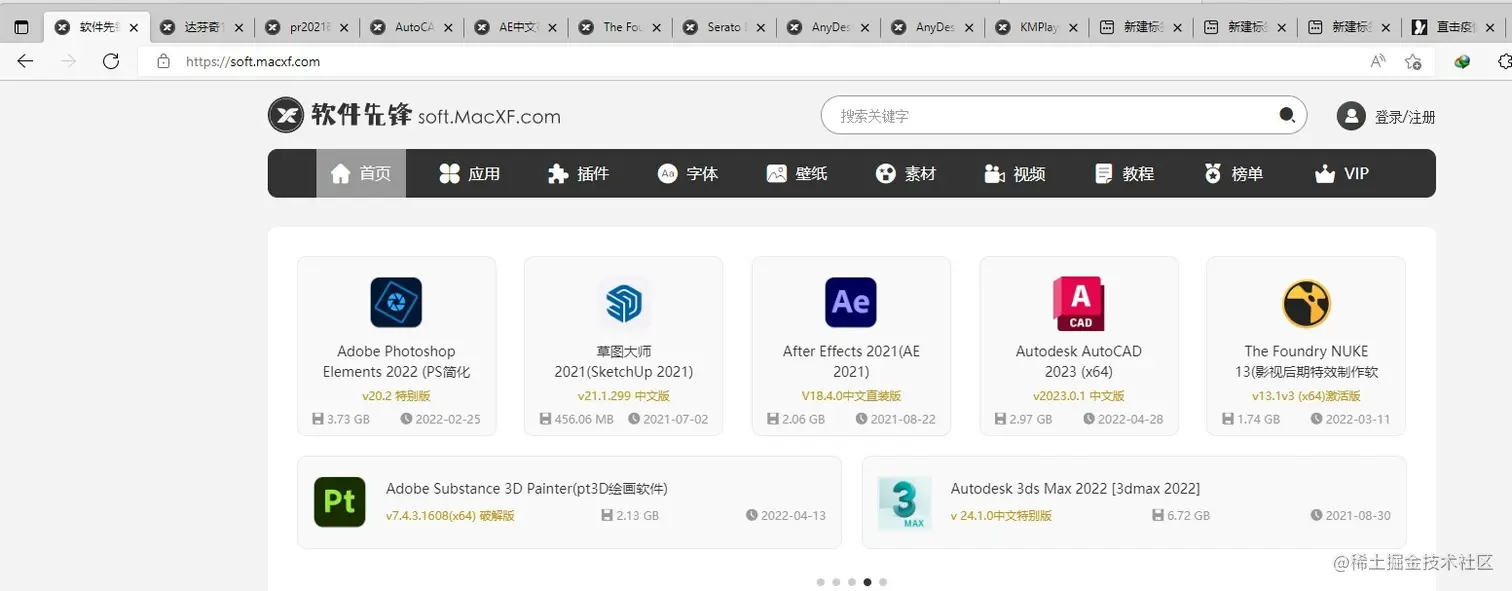Click the NUKE yellow radiation-style icon
The height and width of the screenshot is (591, 1512).
1306,303
